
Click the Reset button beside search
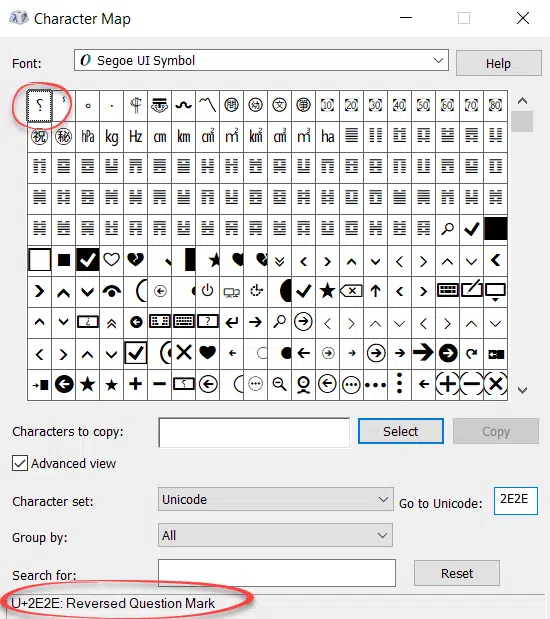457,573
